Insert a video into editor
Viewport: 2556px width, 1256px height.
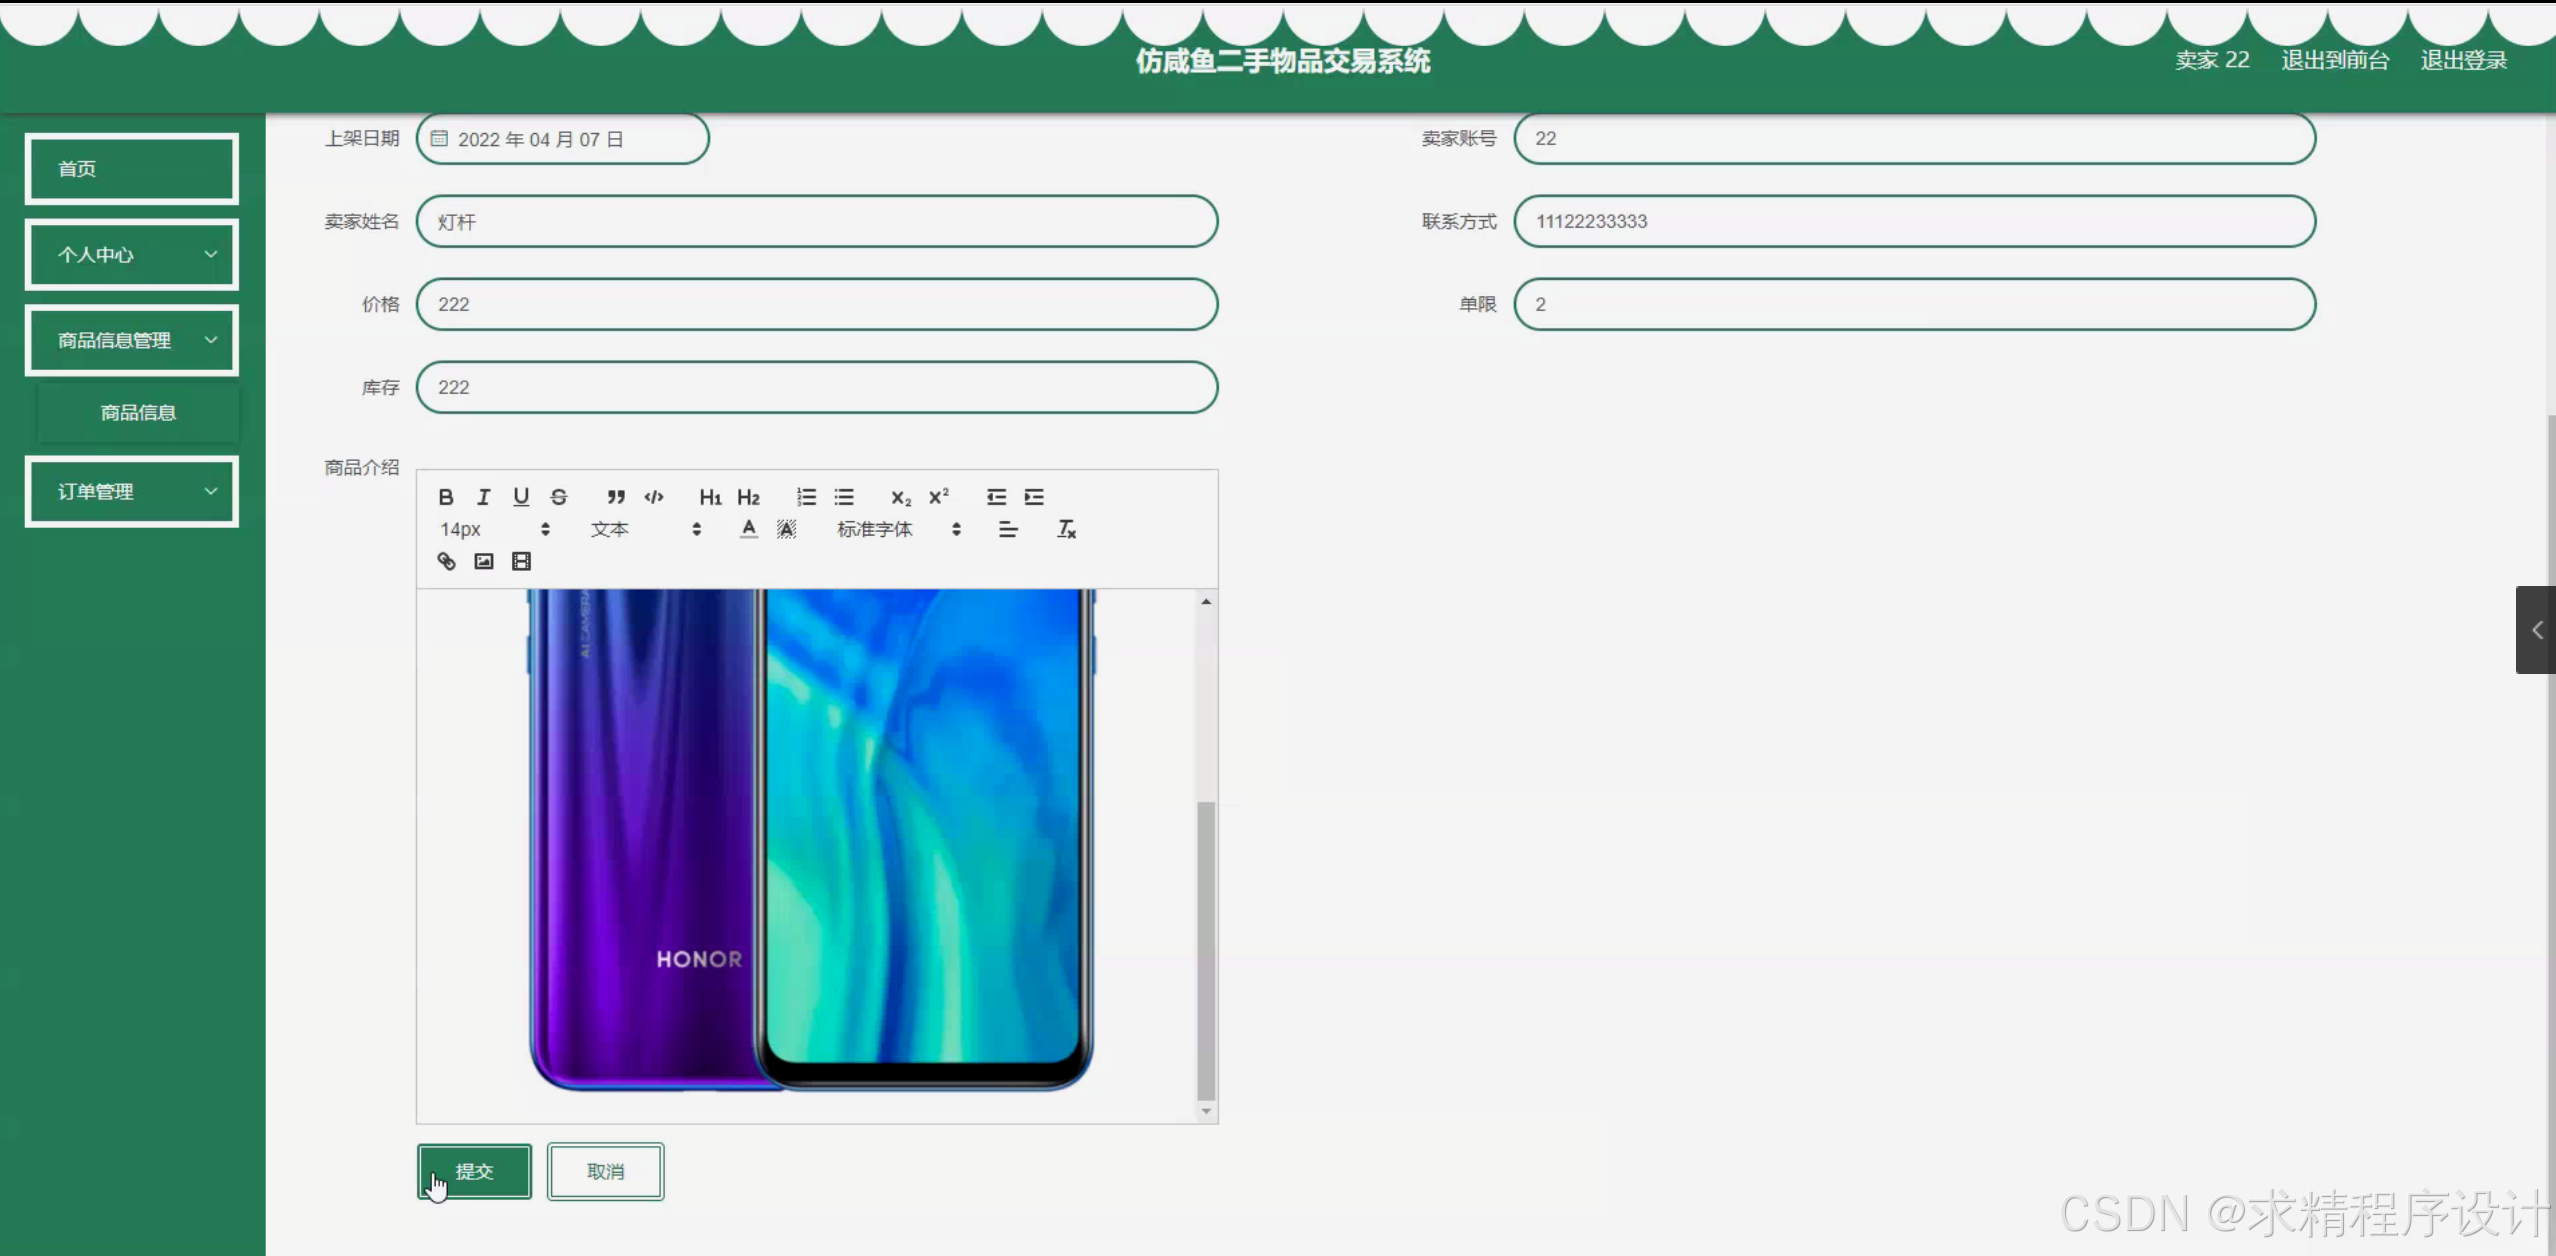[x=521, y=561]
